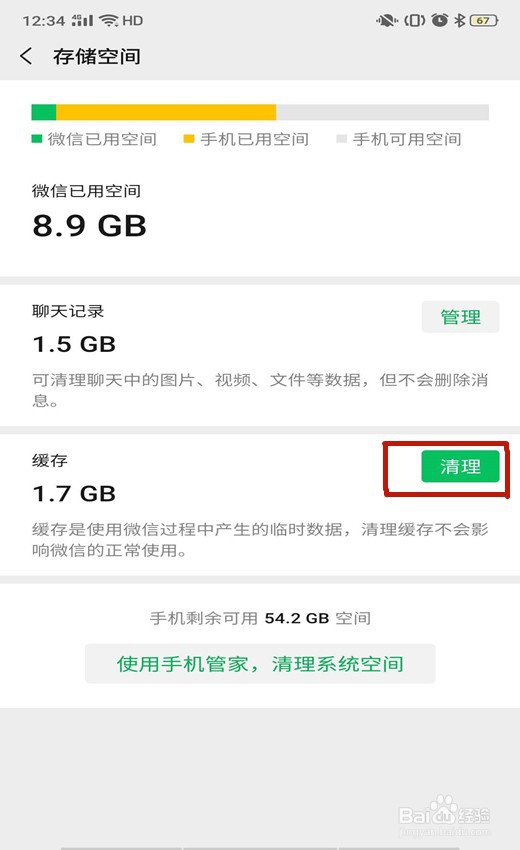Tap the mute bell status icon
This screenshot has width=520, height=850.
point(386,21)
